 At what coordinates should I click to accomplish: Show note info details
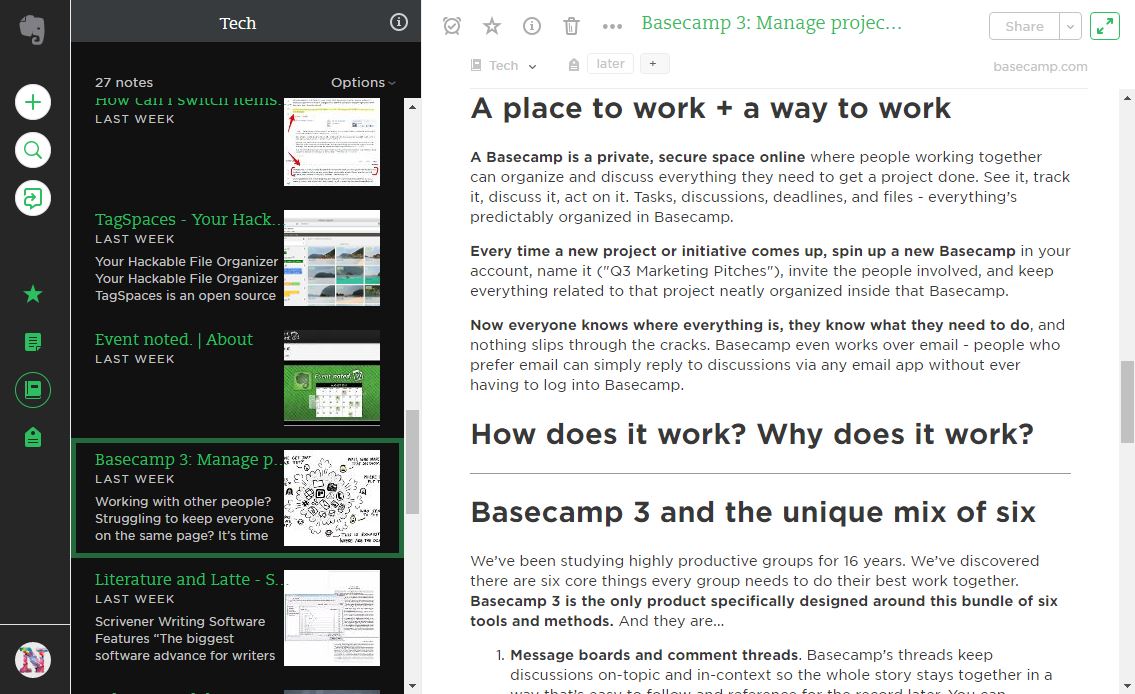(x=531, y=26)
